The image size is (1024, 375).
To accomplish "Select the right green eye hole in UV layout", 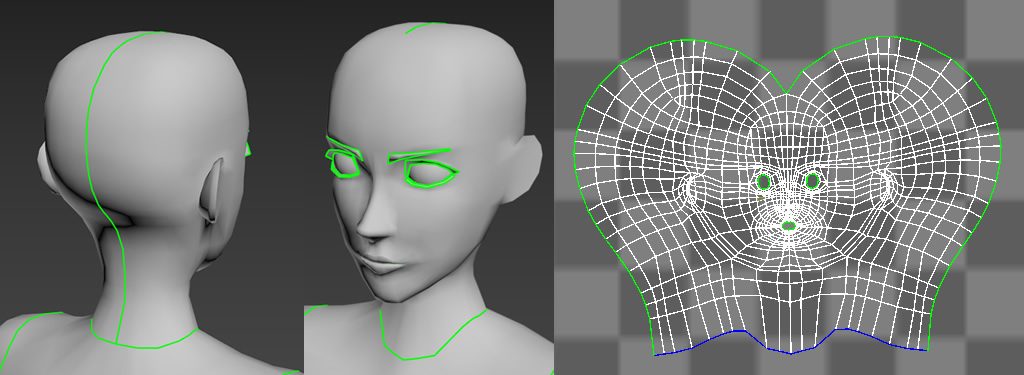I will tap(812, 180).
